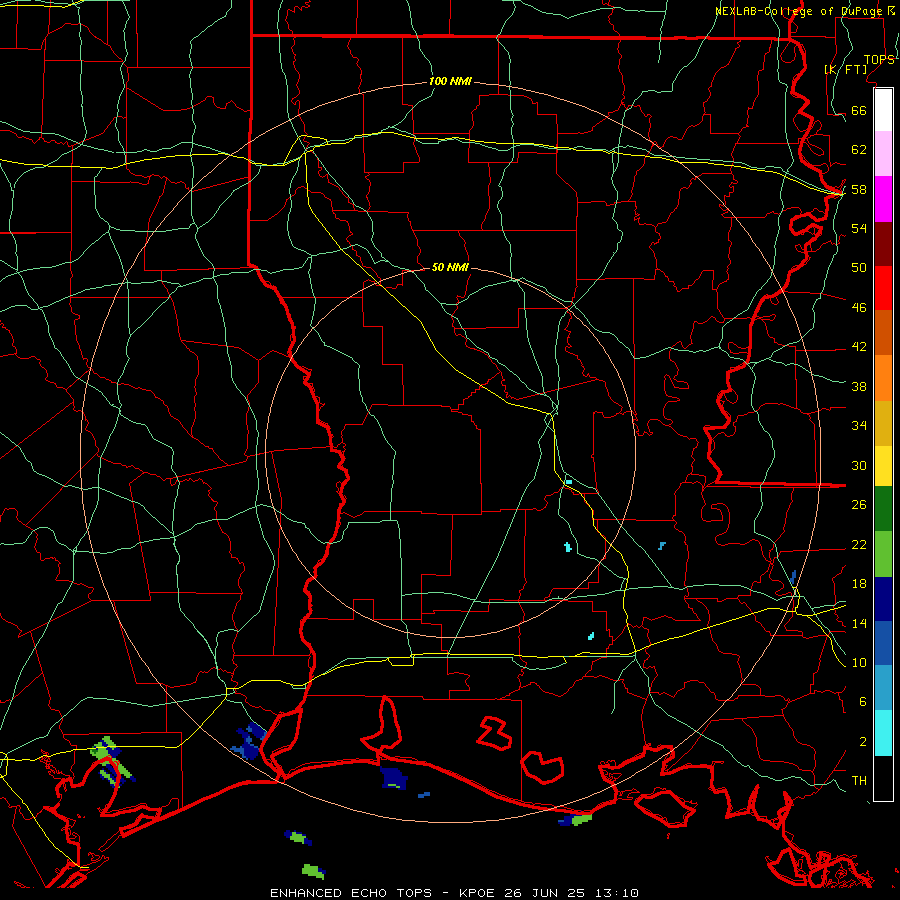Viewport: 900px width, 900px height.
Task: Click the "2" legend value
Action: tap(863, 742)
